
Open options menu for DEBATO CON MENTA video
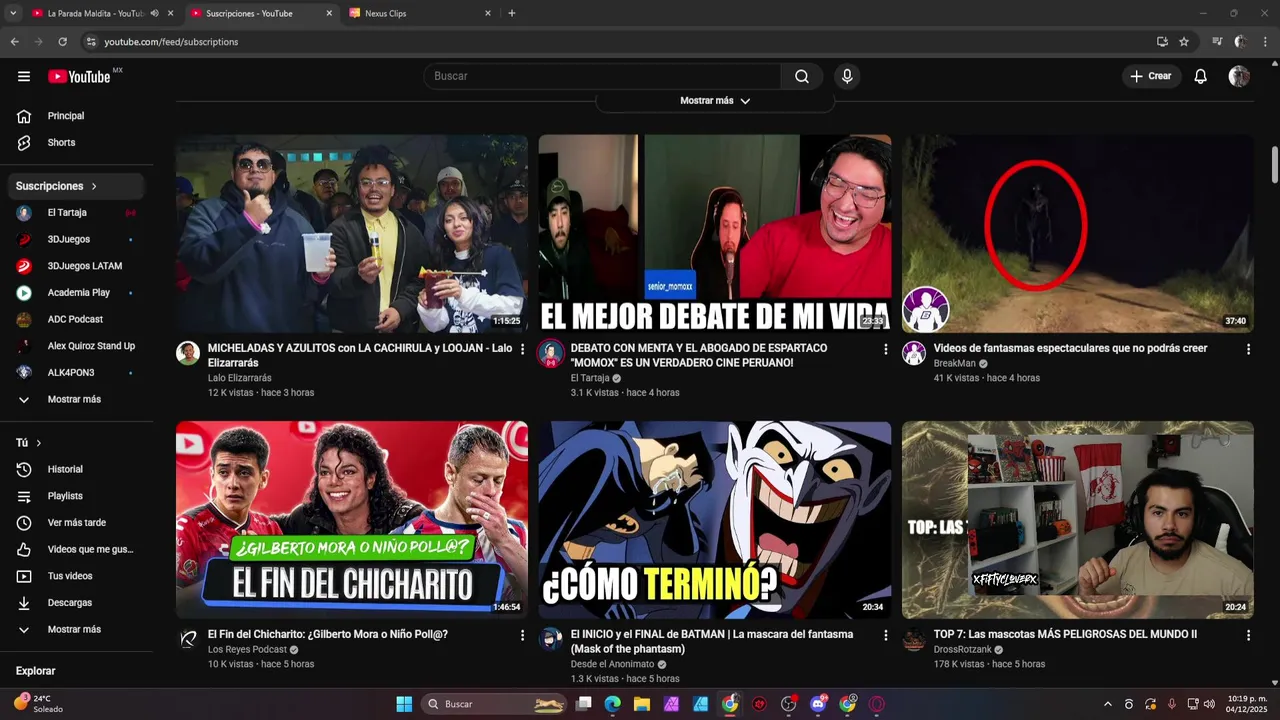click(885, 349)
